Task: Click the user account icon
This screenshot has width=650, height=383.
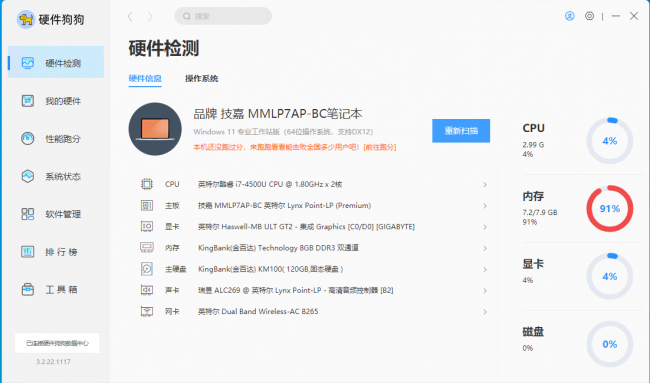Action: coord(570,16)
